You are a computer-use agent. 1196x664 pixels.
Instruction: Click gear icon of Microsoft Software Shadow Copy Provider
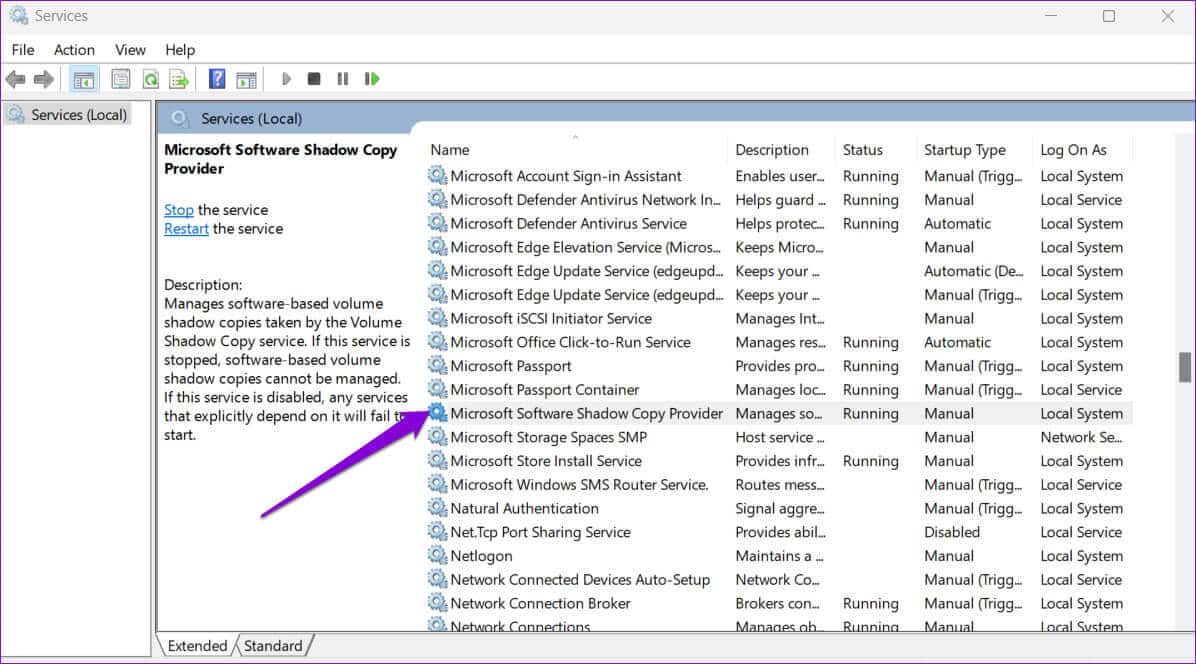(x=437, y=413)
